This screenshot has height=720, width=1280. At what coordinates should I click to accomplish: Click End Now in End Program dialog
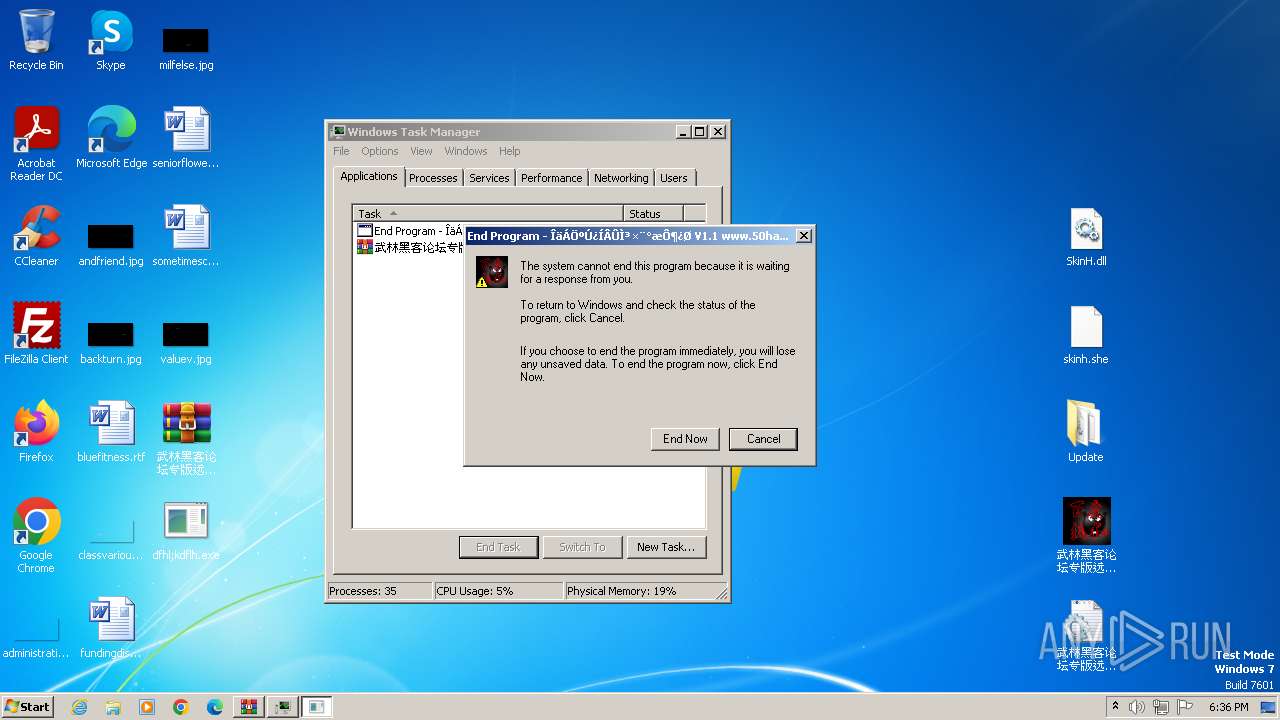(685, 439)
